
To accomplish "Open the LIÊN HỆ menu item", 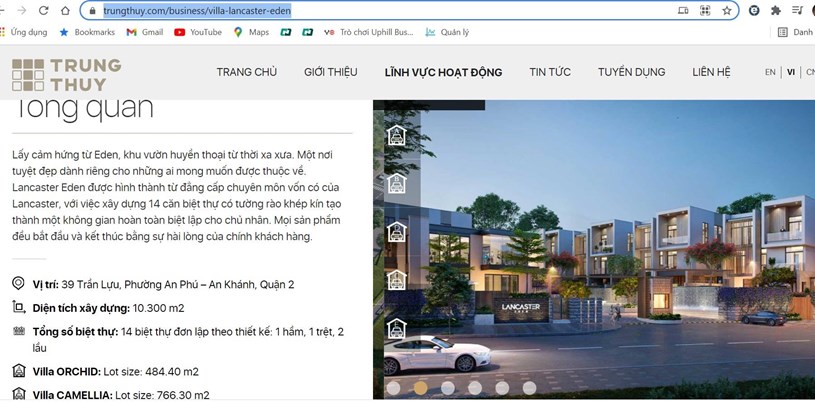I will click(711, 72).
